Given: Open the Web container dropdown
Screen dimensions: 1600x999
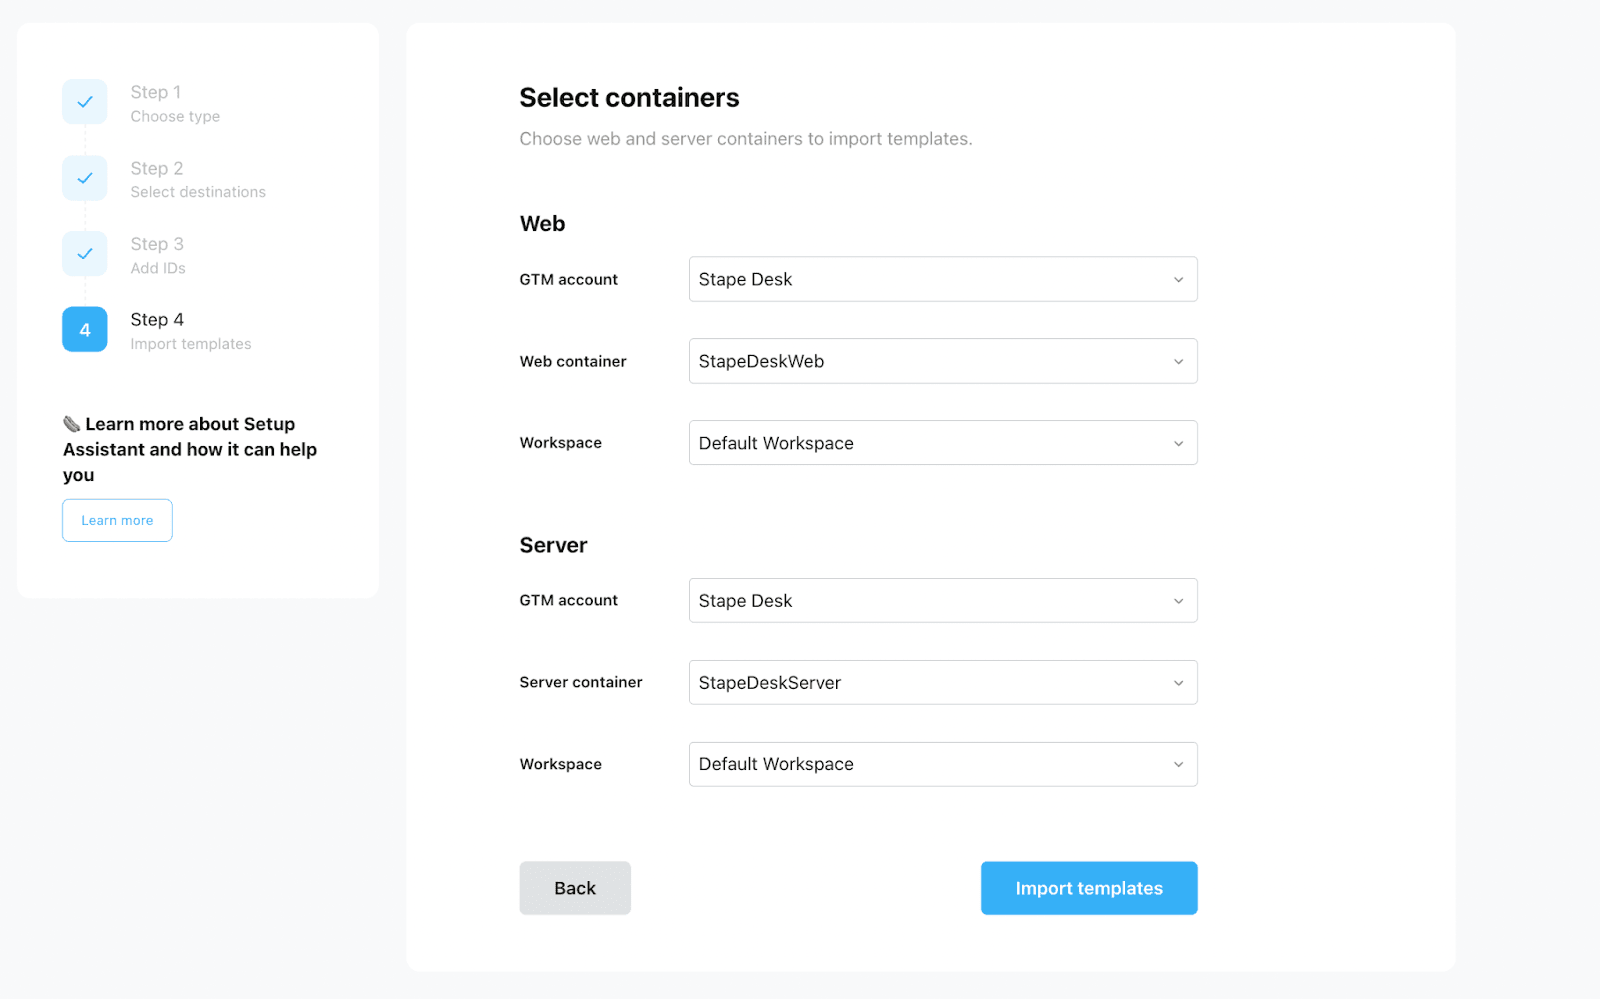Looking at the screenshot, I should 943,361.
